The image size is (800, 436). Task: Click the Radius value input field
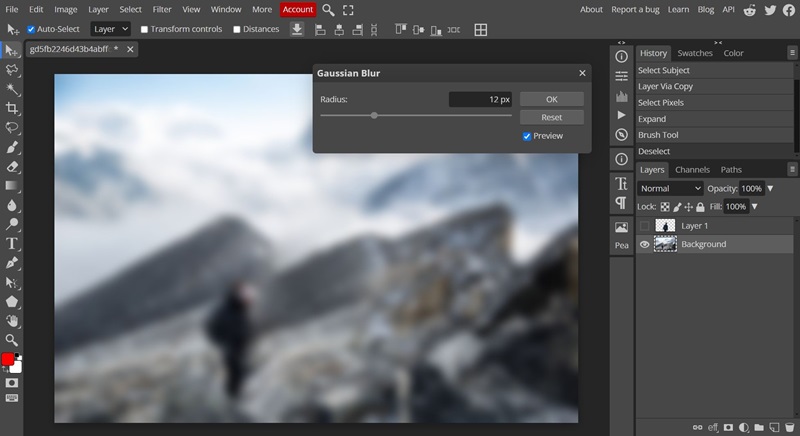pos(480,99)
